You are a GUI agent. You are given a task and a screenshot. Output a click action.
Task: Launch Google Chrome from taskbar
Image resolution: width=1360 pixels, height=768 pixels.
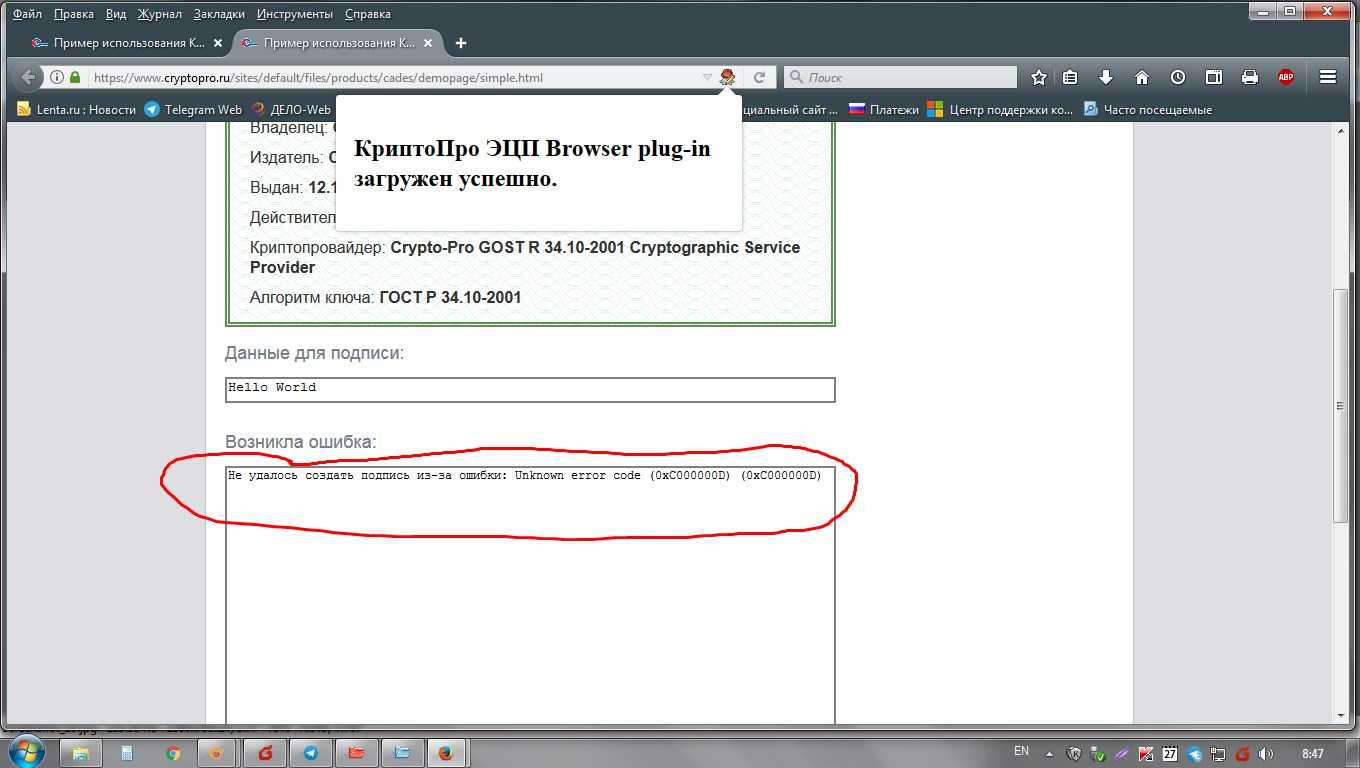173,753
